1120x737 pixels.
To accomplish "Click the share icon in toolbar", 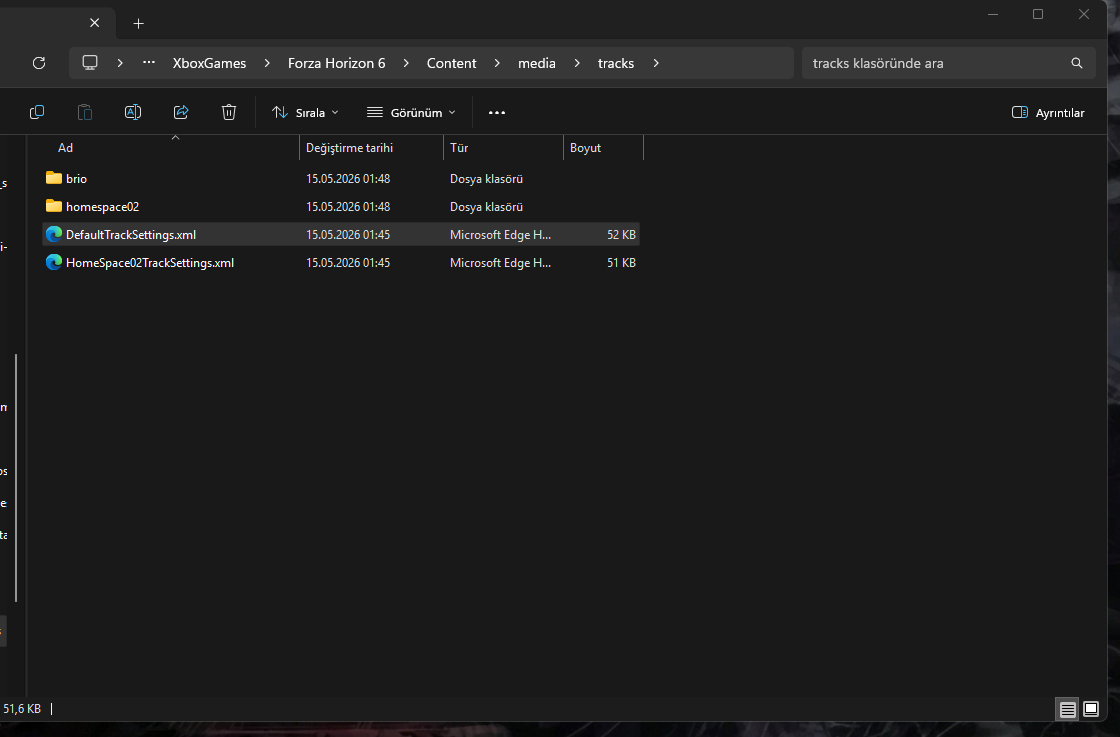I will click(181, 112).
